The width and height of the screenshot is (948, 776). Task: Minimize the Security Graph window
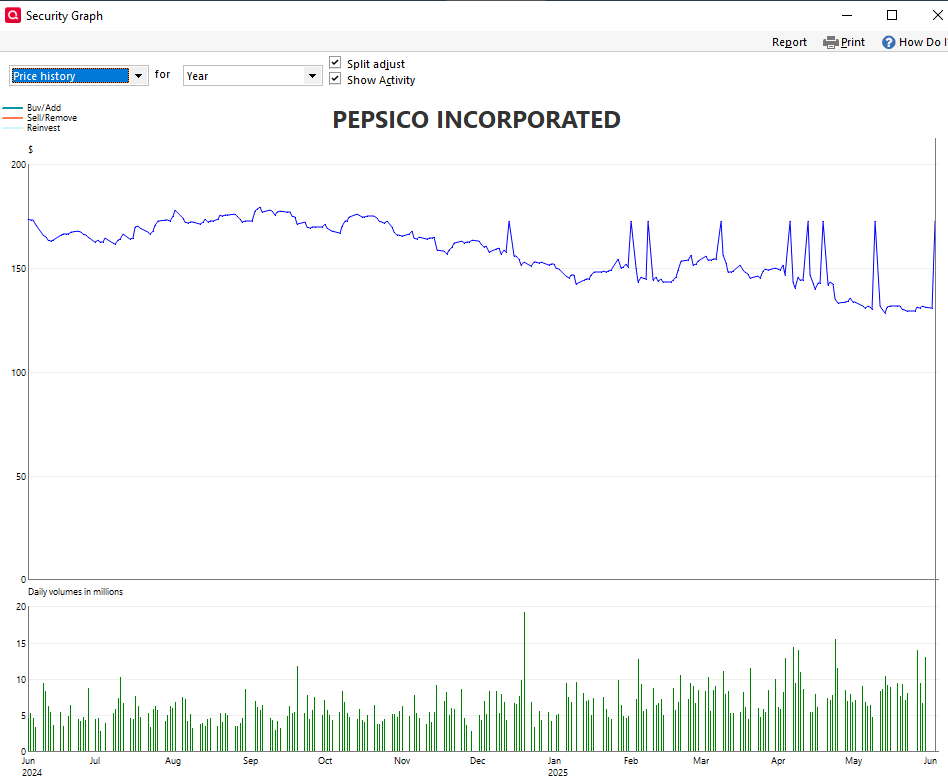pos(847,15)
